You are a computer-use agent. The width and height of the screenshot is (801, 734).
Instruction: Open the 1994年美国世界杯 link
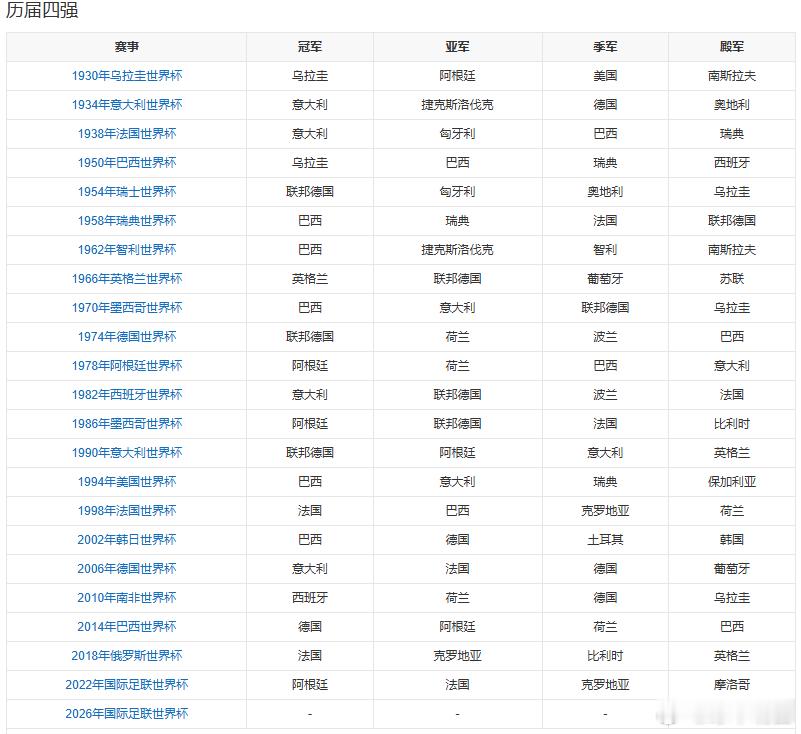coord(127,482)
